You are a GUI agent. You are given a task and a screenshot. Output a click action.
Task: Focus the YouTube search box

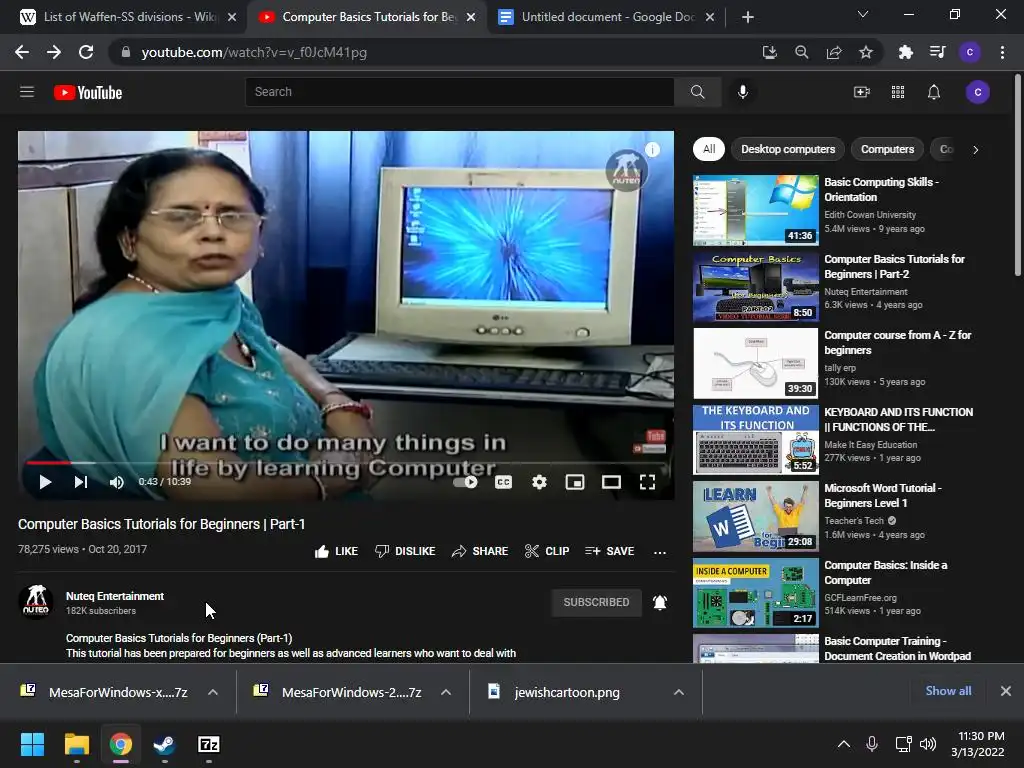pyautogui.click(x=460, y=92)
